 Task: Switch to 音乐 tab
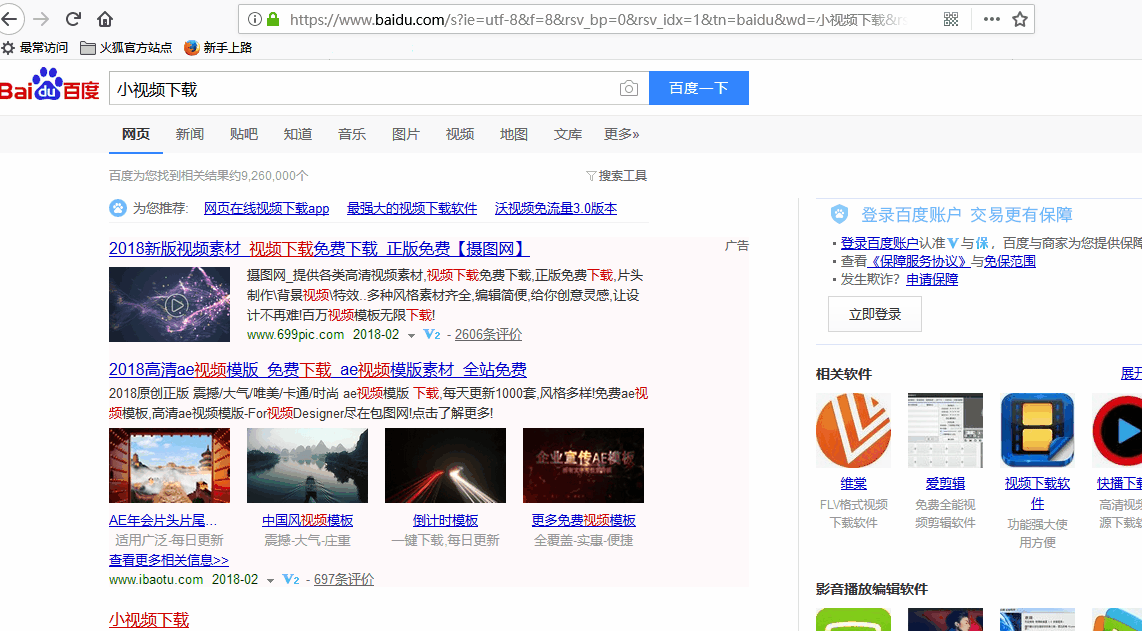click(x=352, y=134)
